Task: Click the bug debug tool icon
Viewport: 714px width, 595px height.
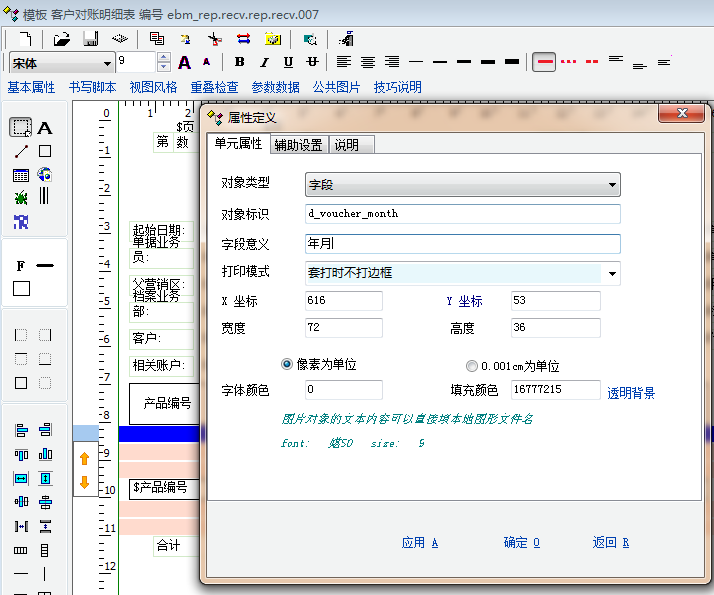Action: click(x=21, y=197)
